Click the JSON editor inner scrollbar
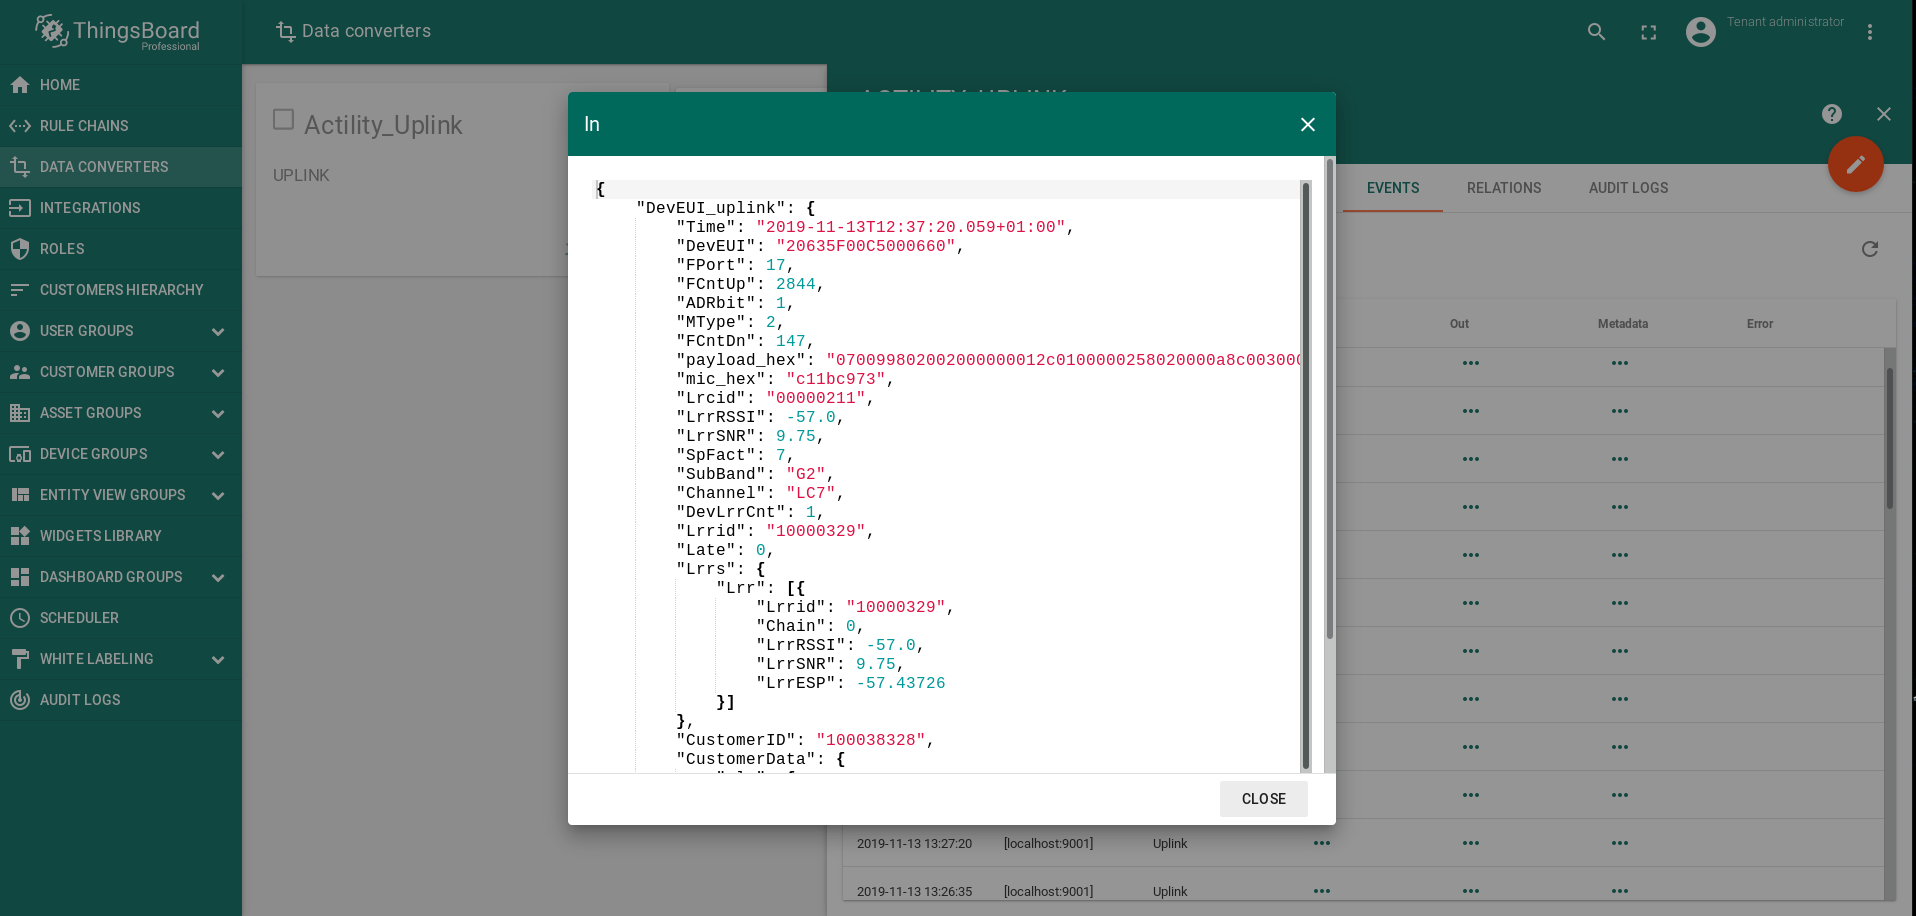 click(1306, 475)
